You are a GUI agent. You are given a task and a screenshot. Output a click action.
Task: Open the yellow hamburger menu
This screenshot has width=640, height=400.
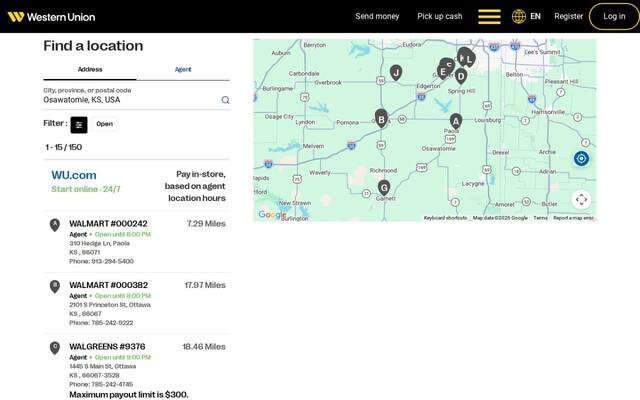point(489,17)
